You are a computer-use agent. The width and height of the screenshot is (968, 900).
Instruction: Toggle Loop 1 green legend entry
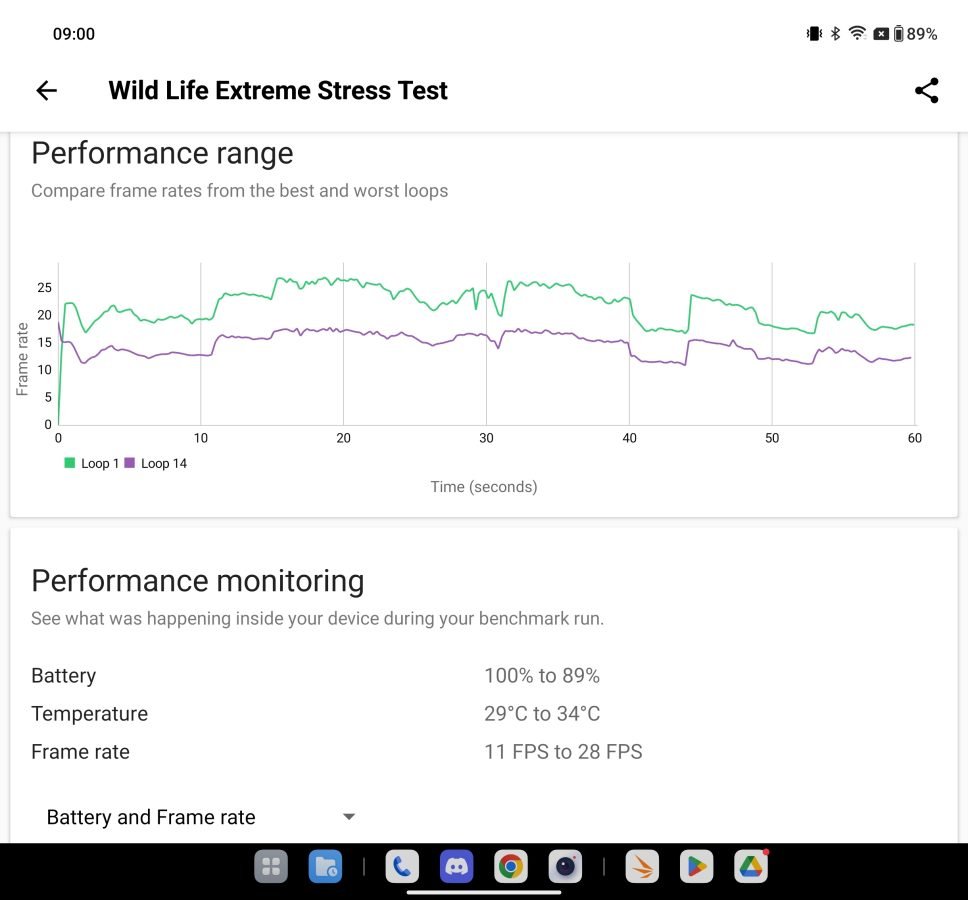92,463
